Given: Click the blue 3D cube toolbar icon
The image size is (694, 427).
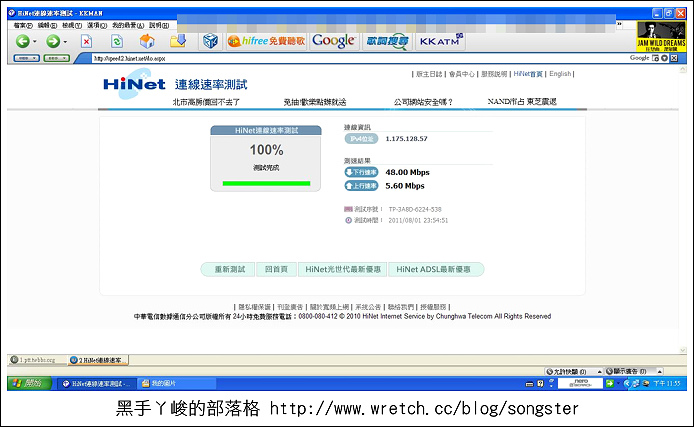Looking at the screenshot, I should pos(210,42).
